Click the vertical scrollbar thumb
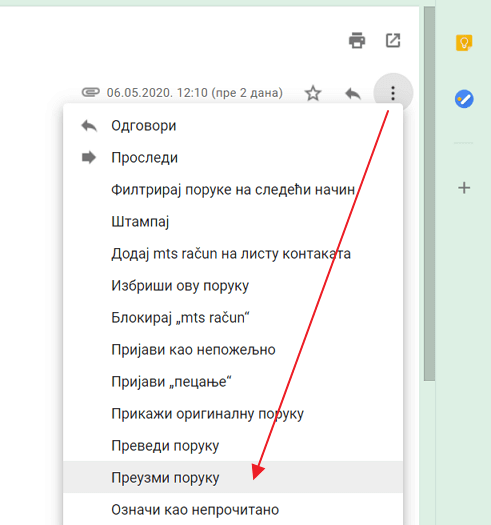The image size is (491, 525). click(429, 194)
